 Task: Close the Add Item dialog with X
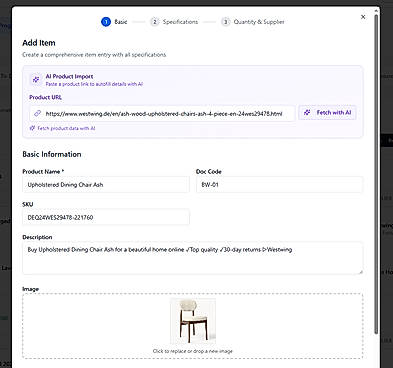363,17
